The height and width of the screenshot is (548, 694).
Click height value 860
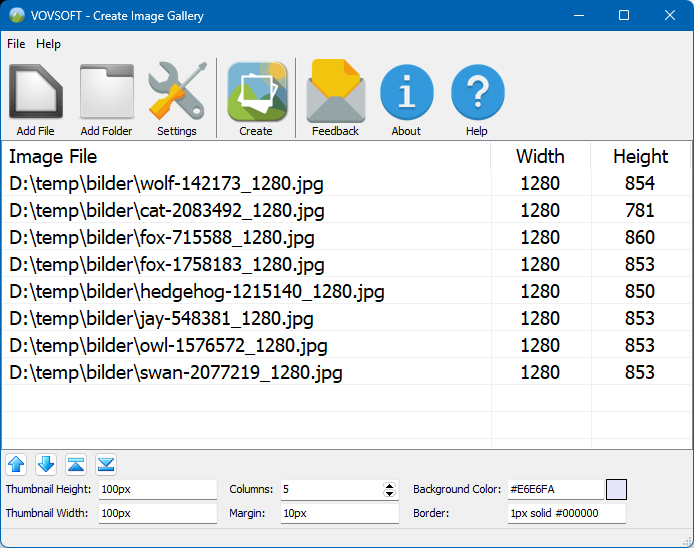click(x=640, y=237)
